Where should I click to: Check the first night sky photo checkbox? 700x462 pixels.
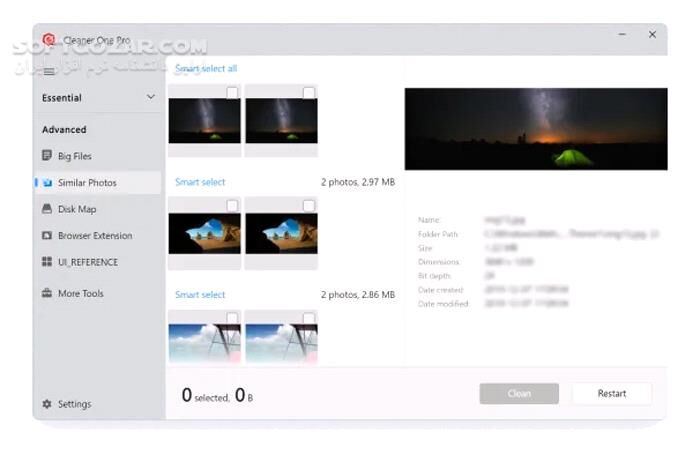click(x=232, y=93)
